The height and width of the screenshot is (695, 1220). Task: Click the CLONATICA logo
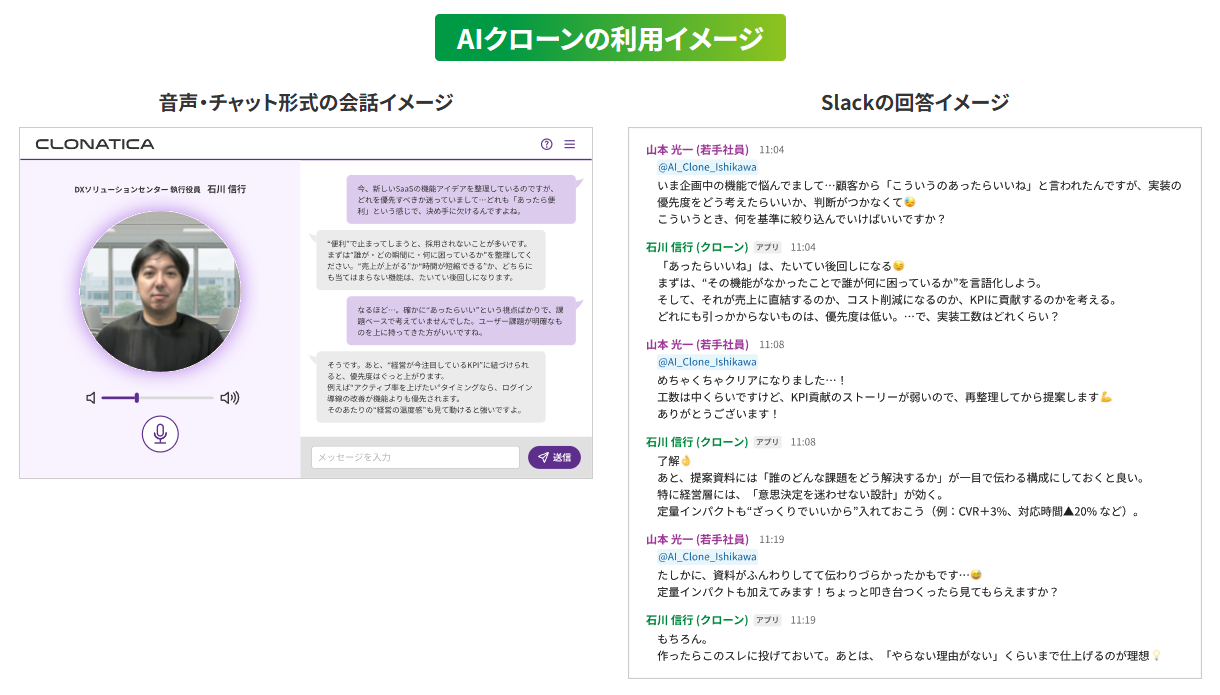pos(95,144)
